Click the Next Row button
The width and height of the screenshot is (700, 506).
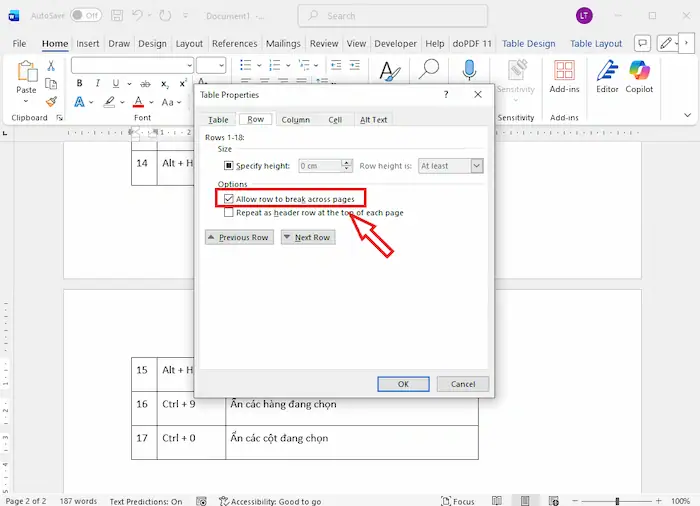tap(307, 237)
